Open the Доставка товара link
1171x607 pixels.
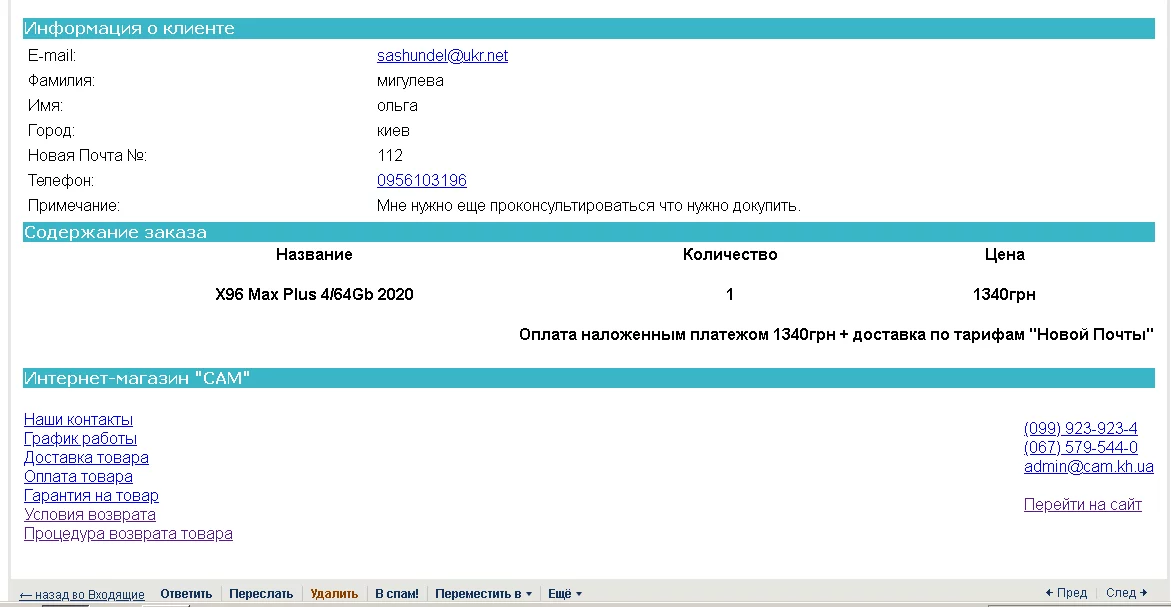[x=87, y=458]
